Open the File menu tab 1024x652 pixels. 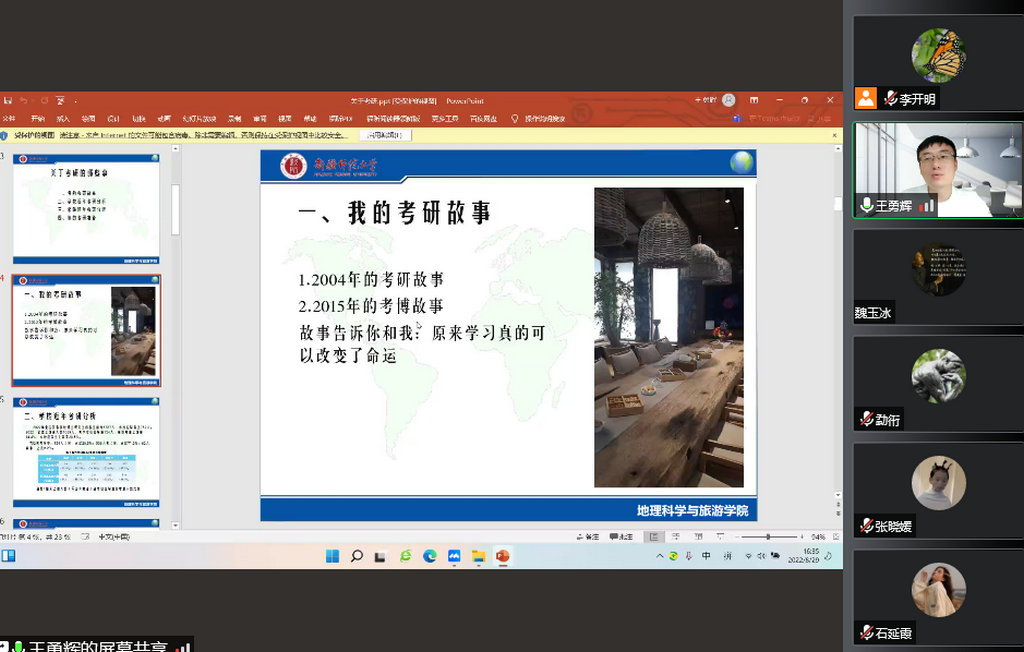[x=9, y=118]
